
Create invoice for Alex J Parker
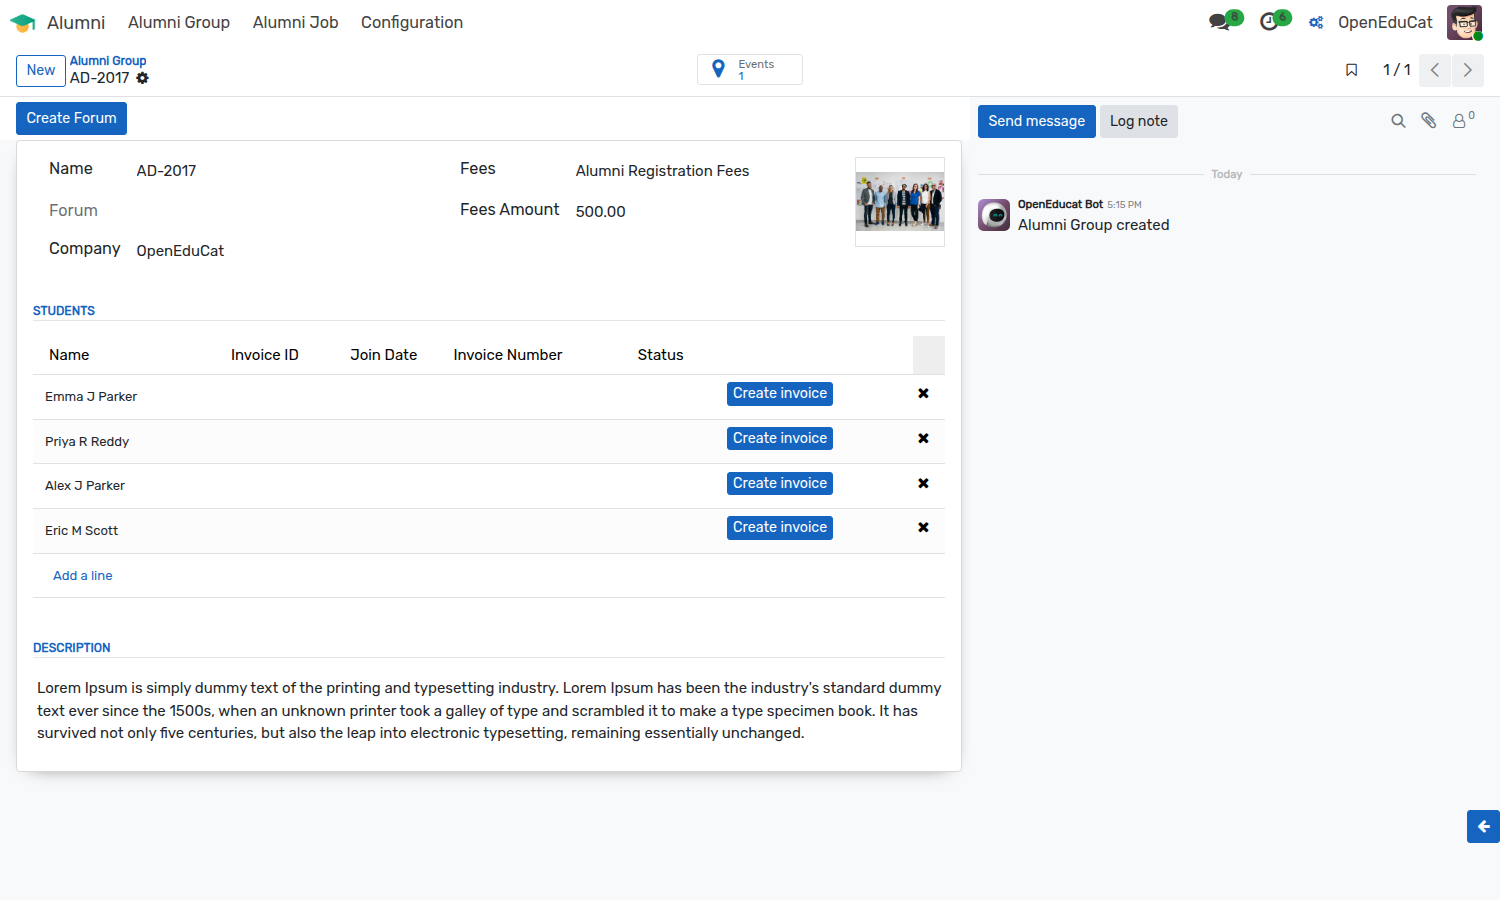[x=780, y=484]
